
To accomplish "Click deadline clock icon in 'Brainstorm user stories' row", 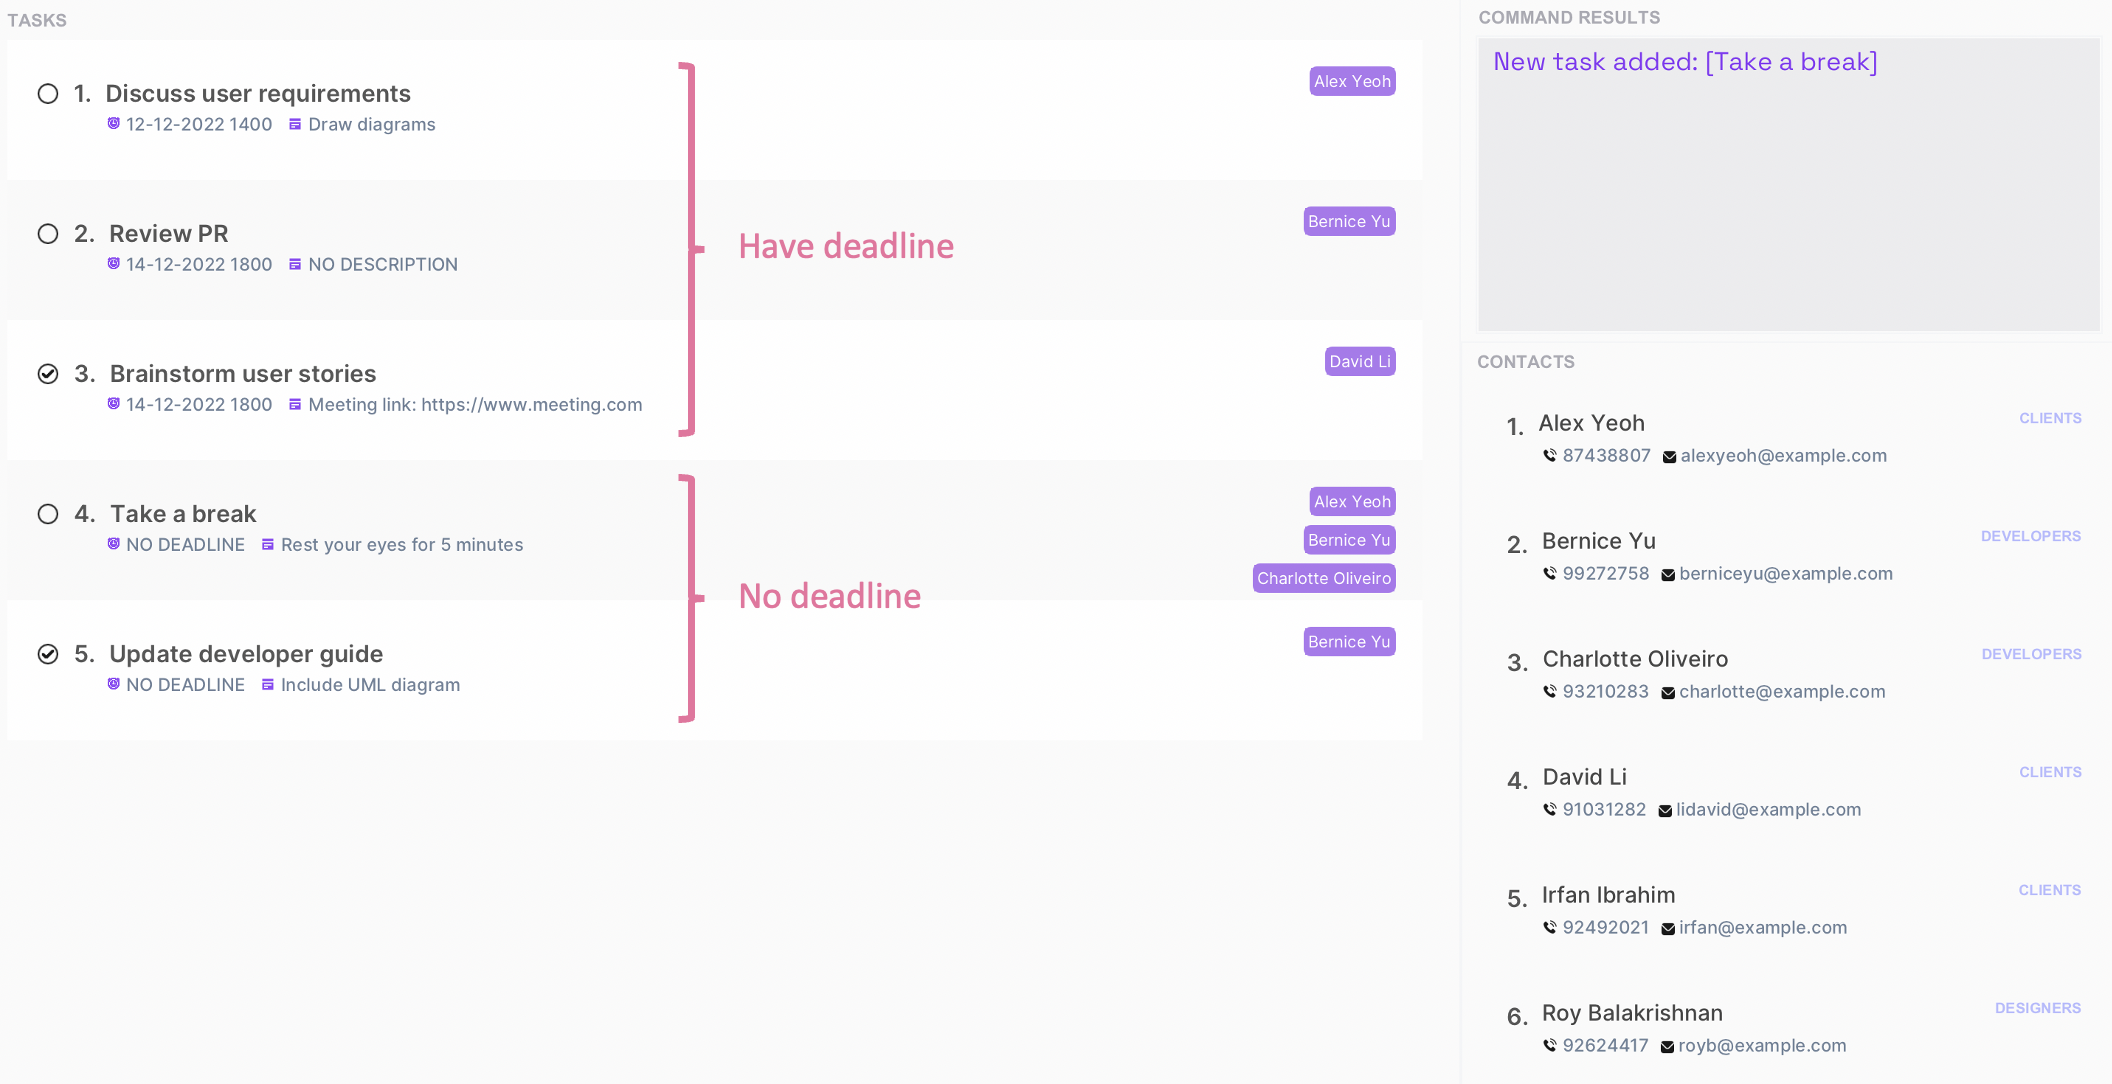I will [x=114, y=404].
